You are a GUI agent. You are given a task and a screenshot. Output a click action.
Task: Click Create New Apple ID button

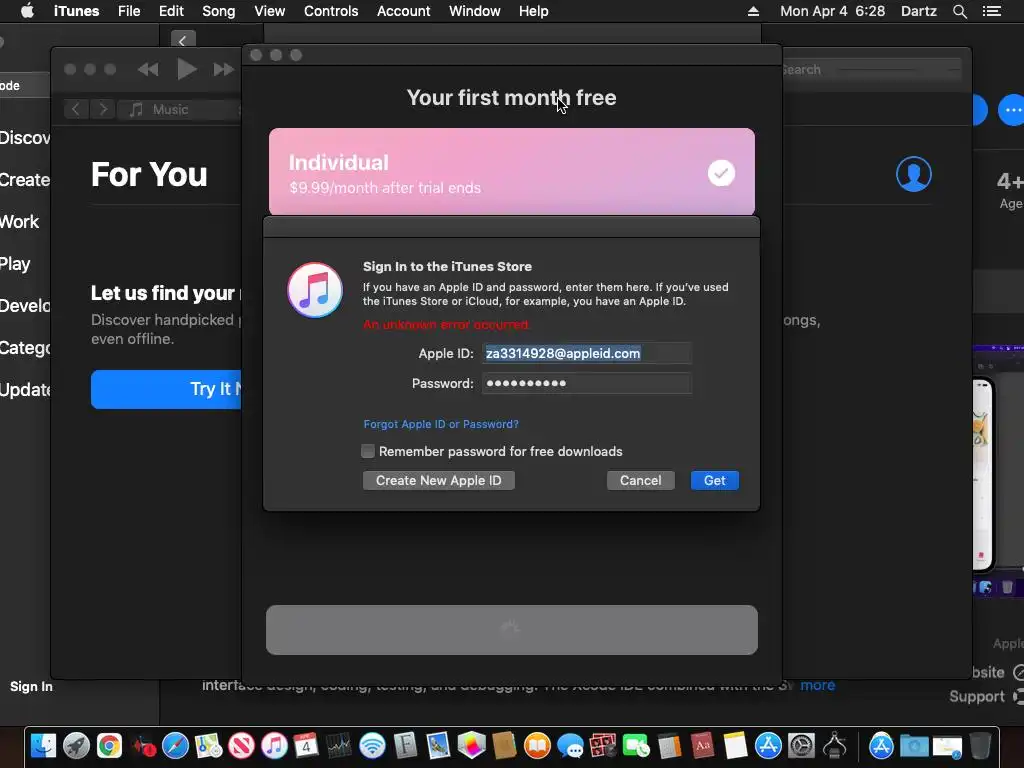pos(439,481)
